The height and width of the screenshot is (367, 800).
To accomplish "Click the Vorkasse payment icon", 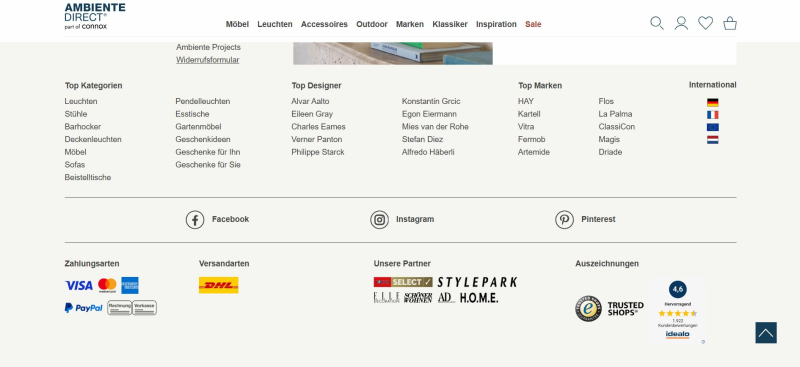I will tap(144, 308).
